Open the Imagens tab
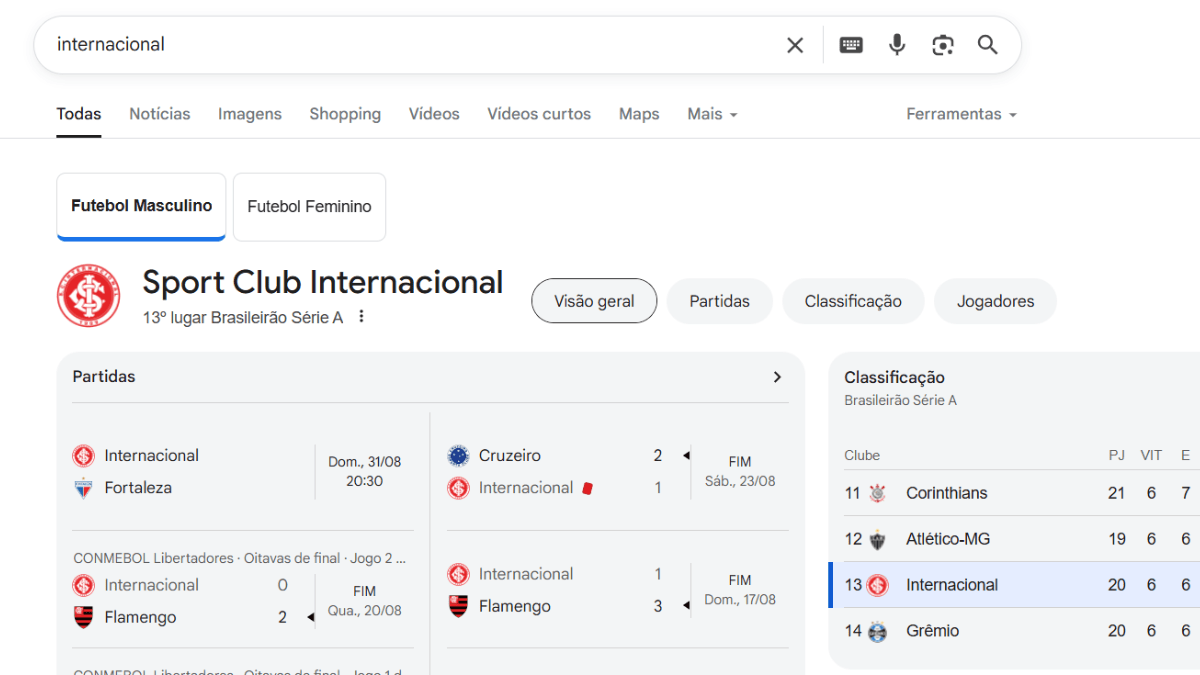This screenshot has height=675, width=1200. [249, 114]
